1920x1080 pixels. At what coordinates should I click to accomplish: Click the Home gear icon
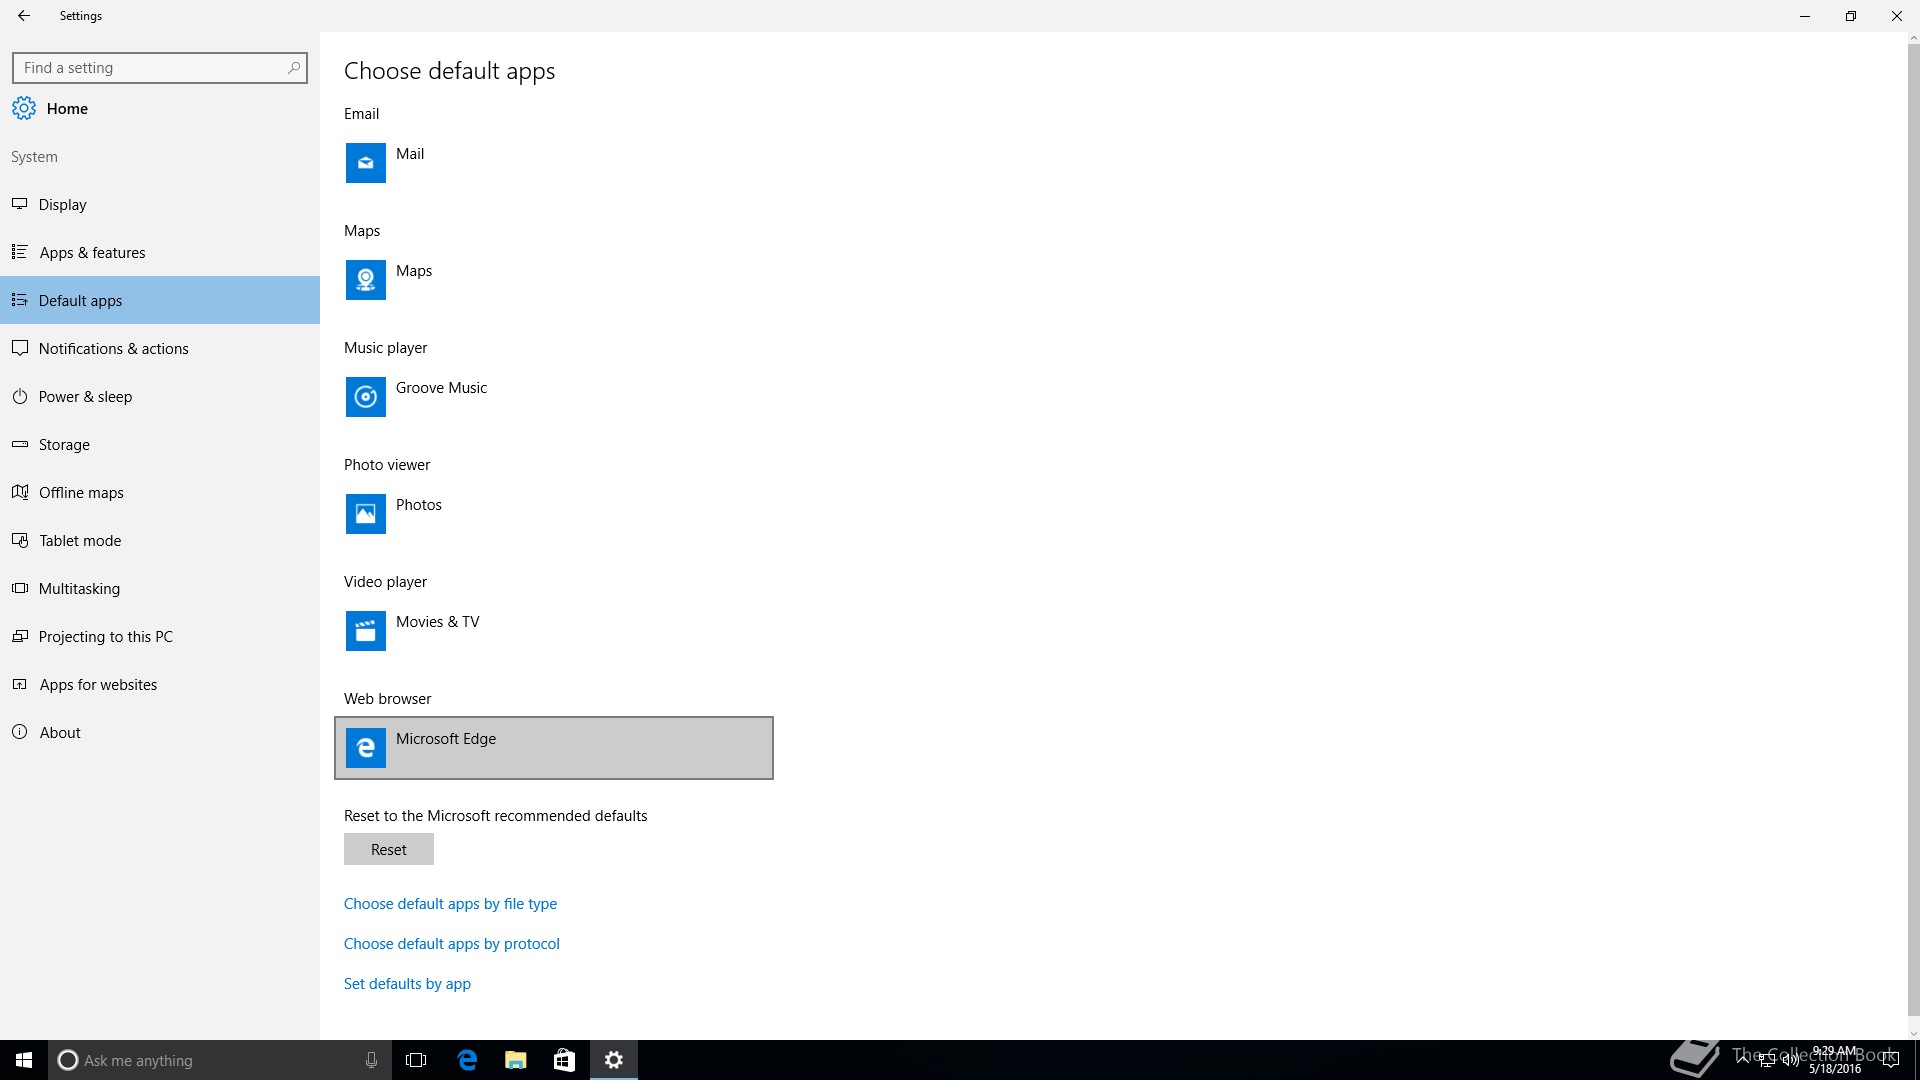click(24, 108)
